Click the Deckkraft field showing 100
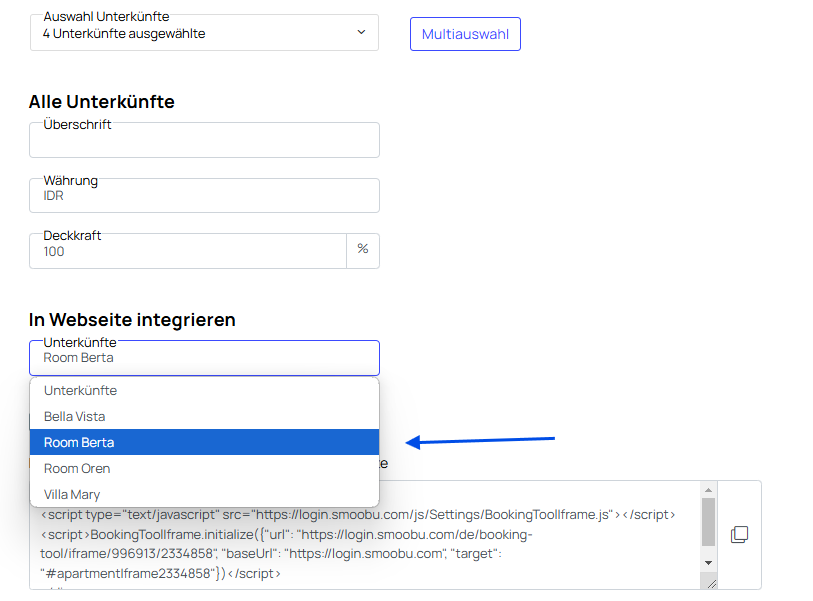Screen dimensions: 813x601 (x=188, y=251)
